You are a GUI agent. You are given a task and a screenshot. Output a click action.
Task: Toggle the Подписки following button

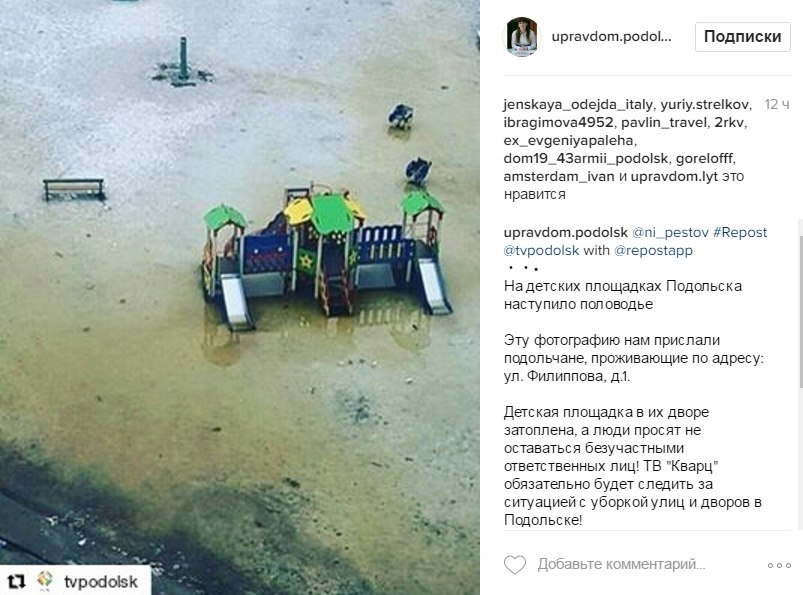[743, 36]
